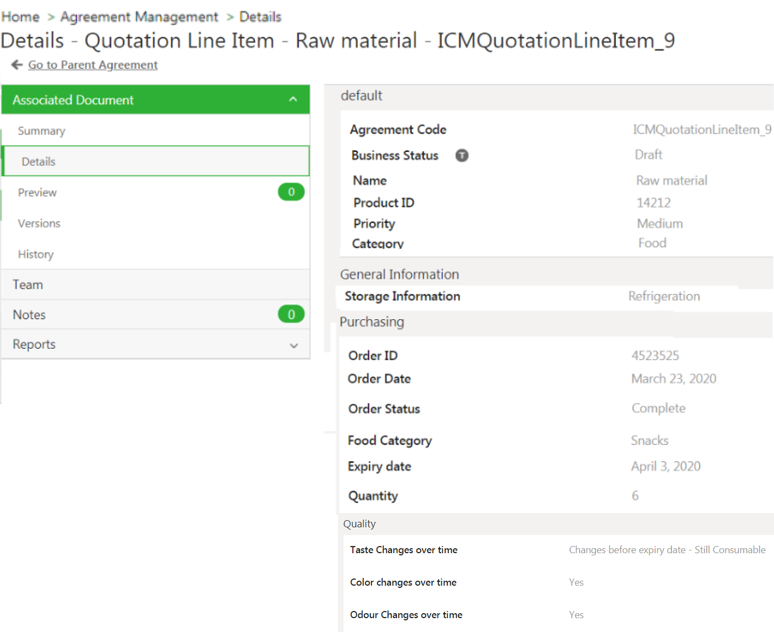Expand the Reports section chevron

click(x=293, y=345)
